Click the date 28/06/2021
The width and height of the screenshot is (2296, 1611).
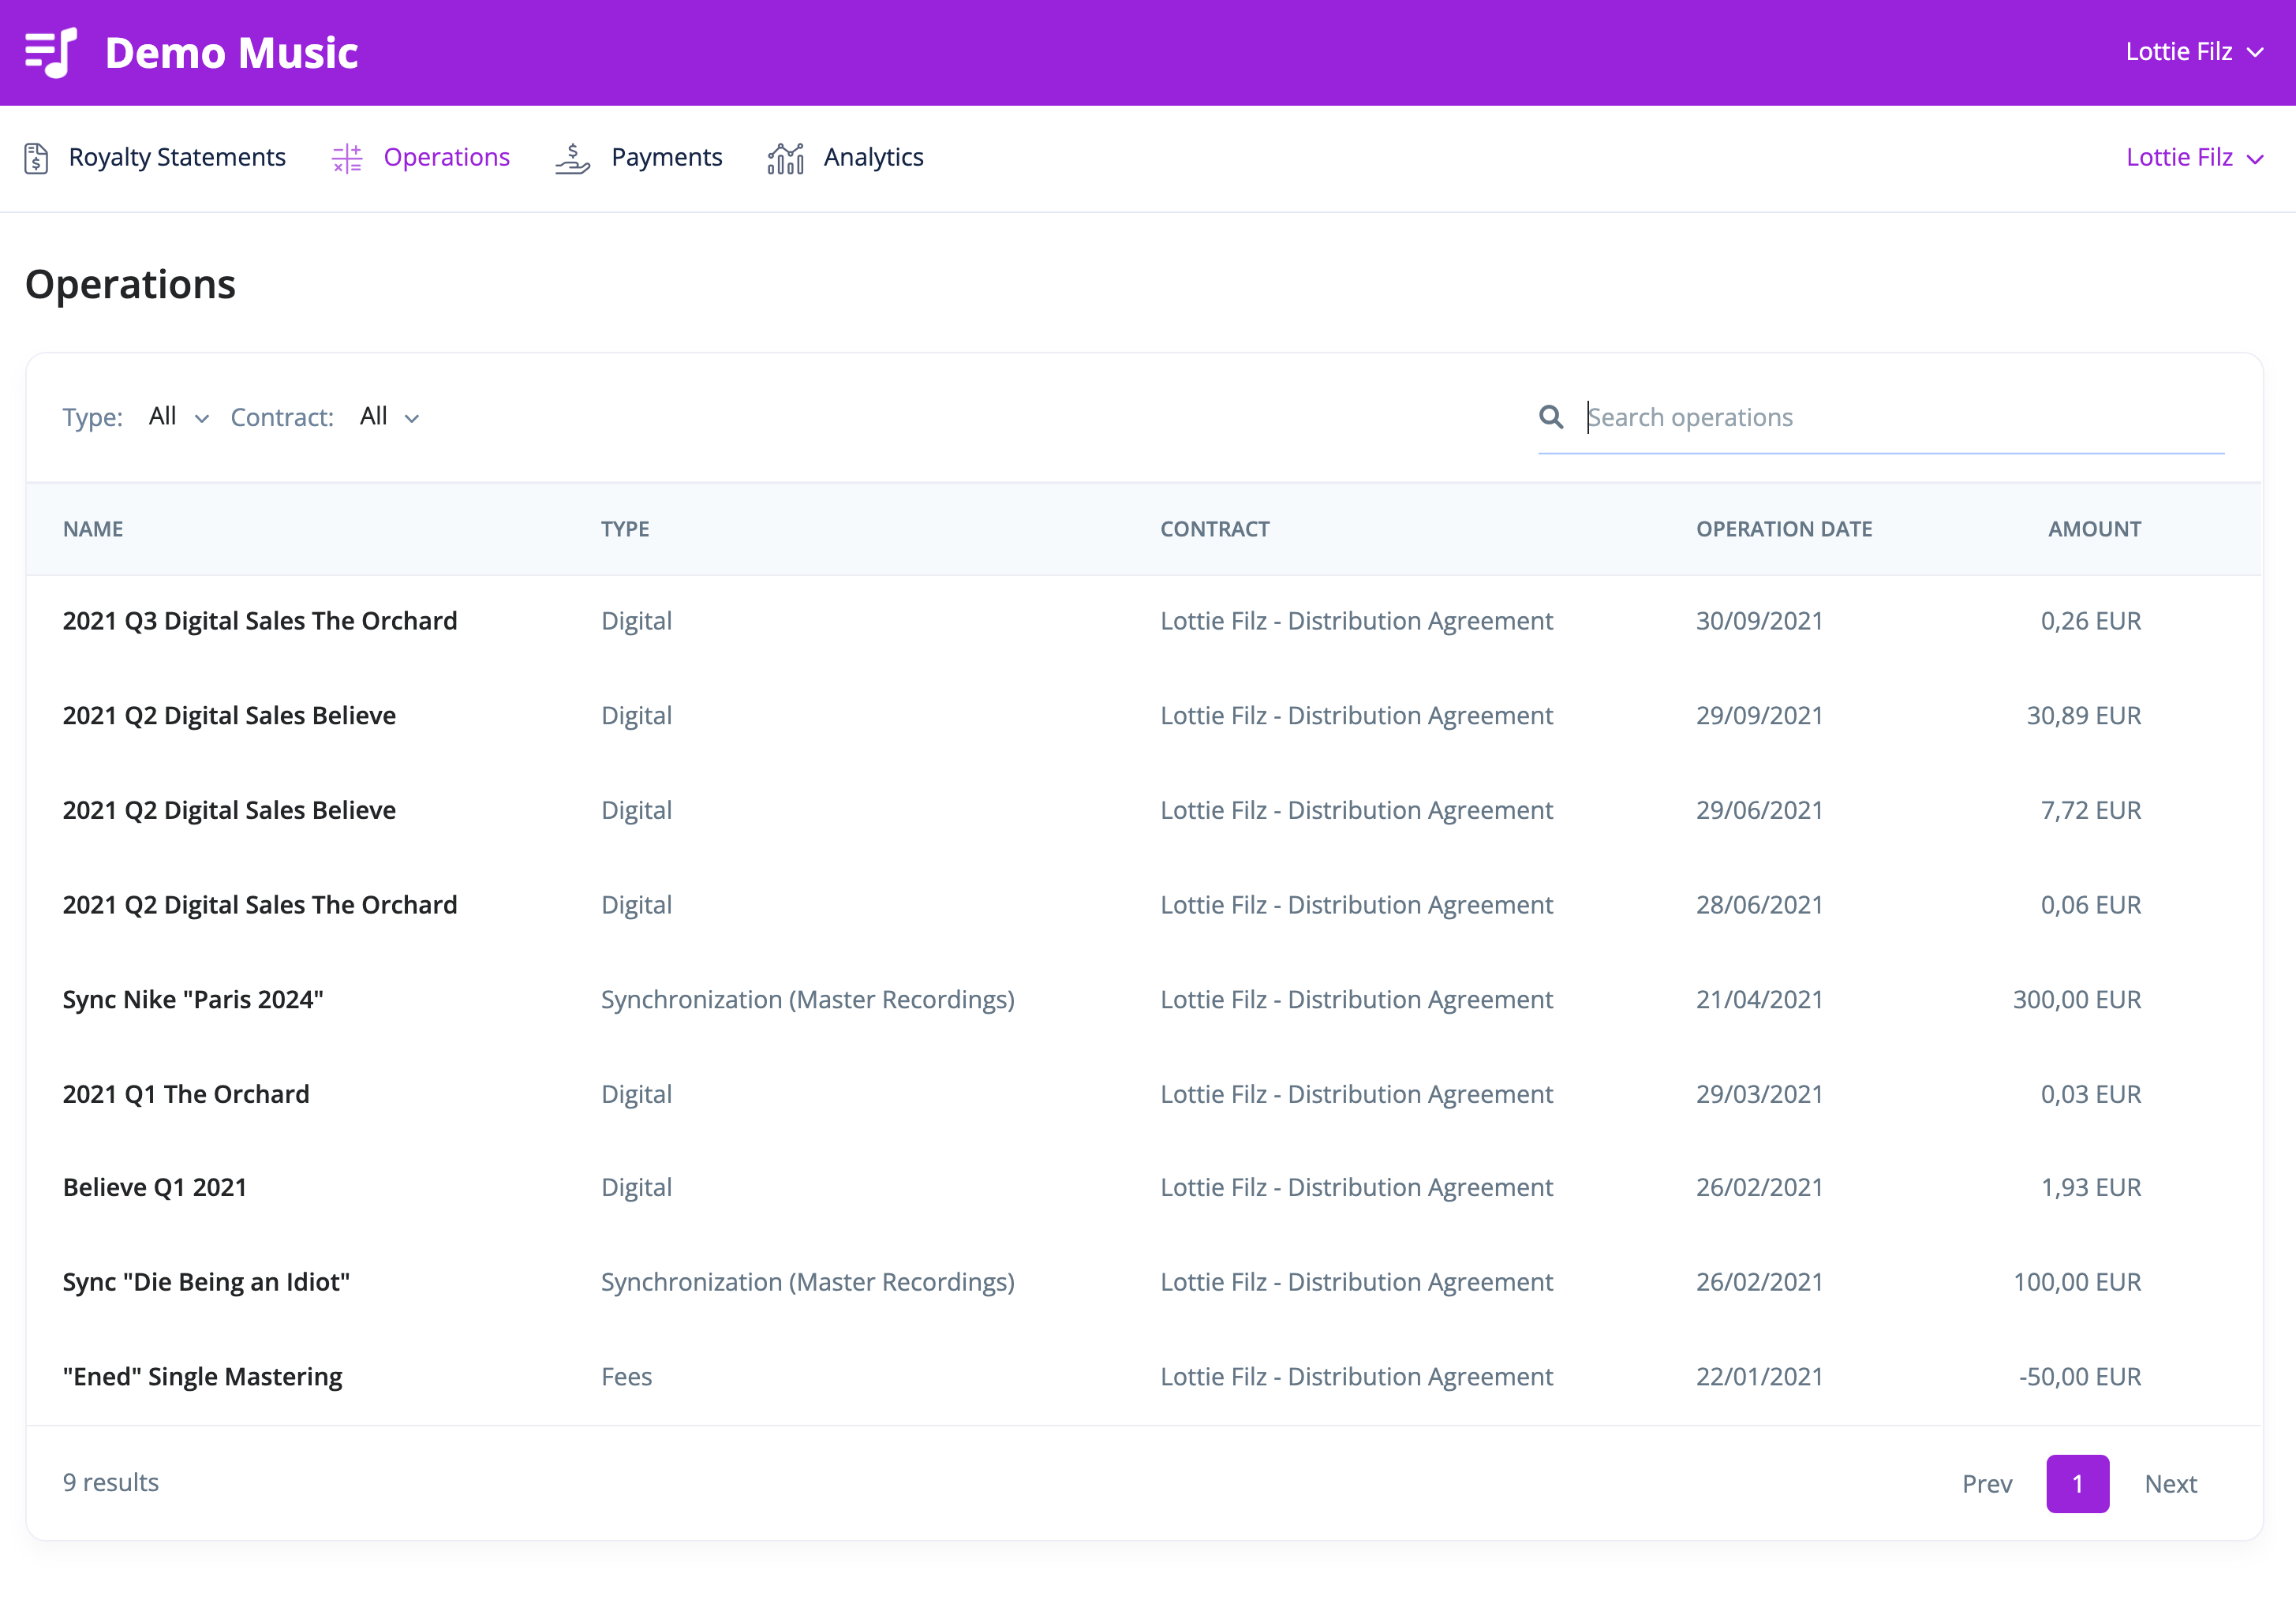pyautogui.click(x=1759, y=905)
